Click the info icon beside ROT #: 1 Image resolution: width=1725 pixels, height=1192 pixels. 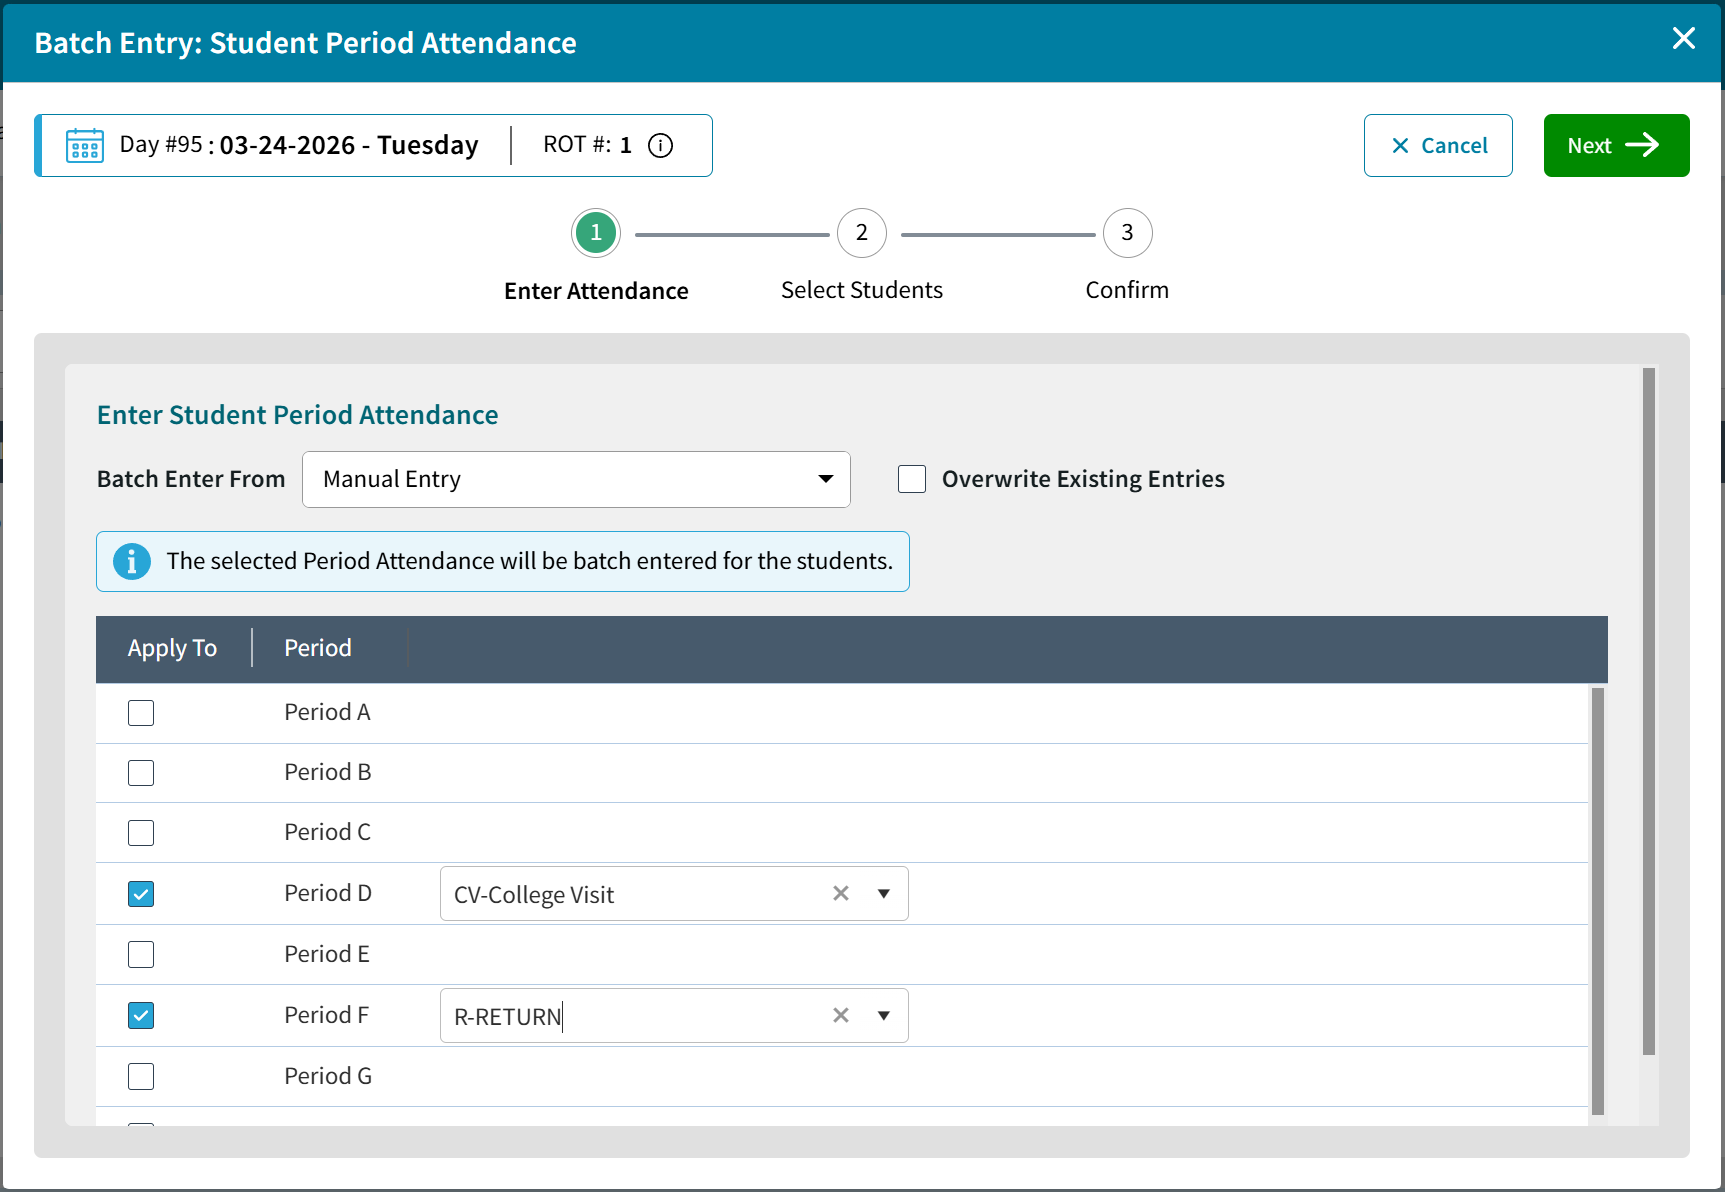coord(660,145)
